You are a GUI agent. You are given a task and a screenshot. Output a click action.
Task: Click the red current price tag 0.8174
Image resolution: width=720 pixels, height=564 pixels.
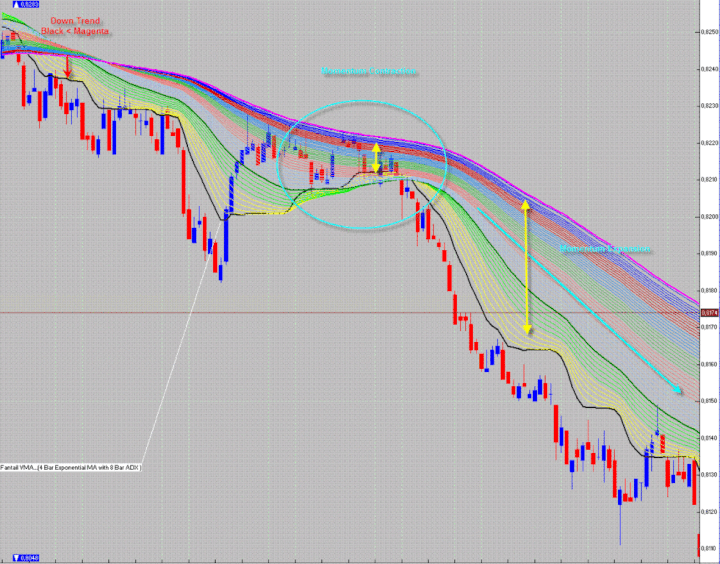(x=709, y=313)
